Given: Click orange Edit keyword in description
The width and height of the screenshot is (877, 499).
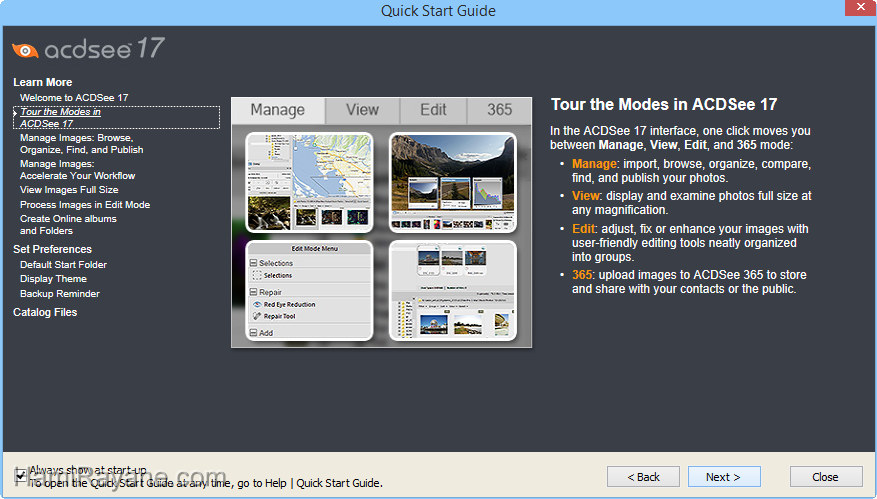Looking at the screenshot, I should point(583,229).
